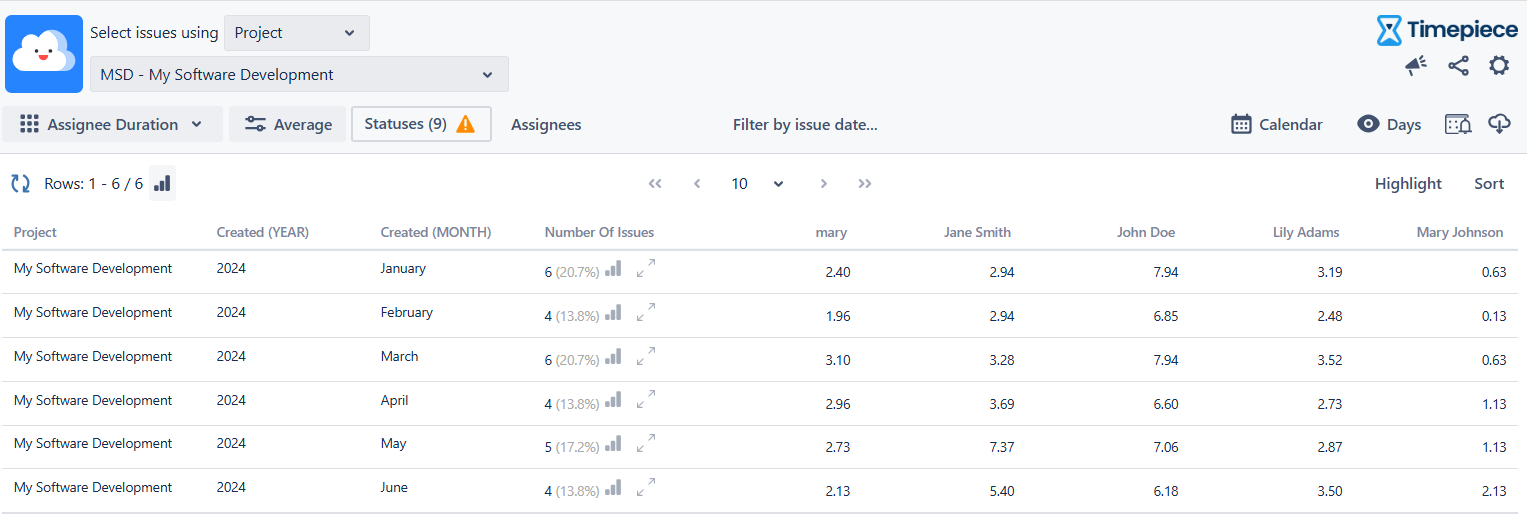Click the John Doe column header
This screenshot has height=518, width=1527.
pyautogui.click(x=1146, y=232)
